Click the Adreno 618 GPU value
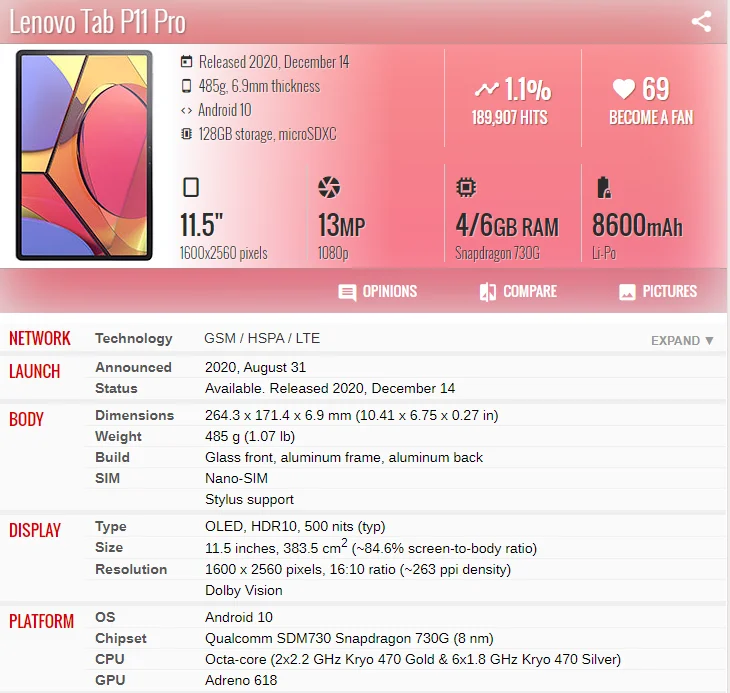 [x=241, y=680]
